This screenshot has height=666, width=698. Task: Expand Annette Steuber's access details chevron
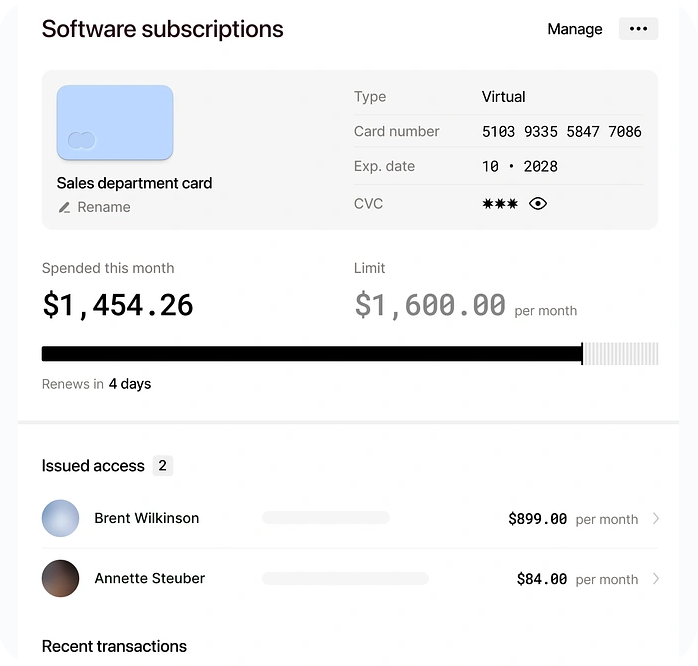pyautogui.click(x=656, y=578)
